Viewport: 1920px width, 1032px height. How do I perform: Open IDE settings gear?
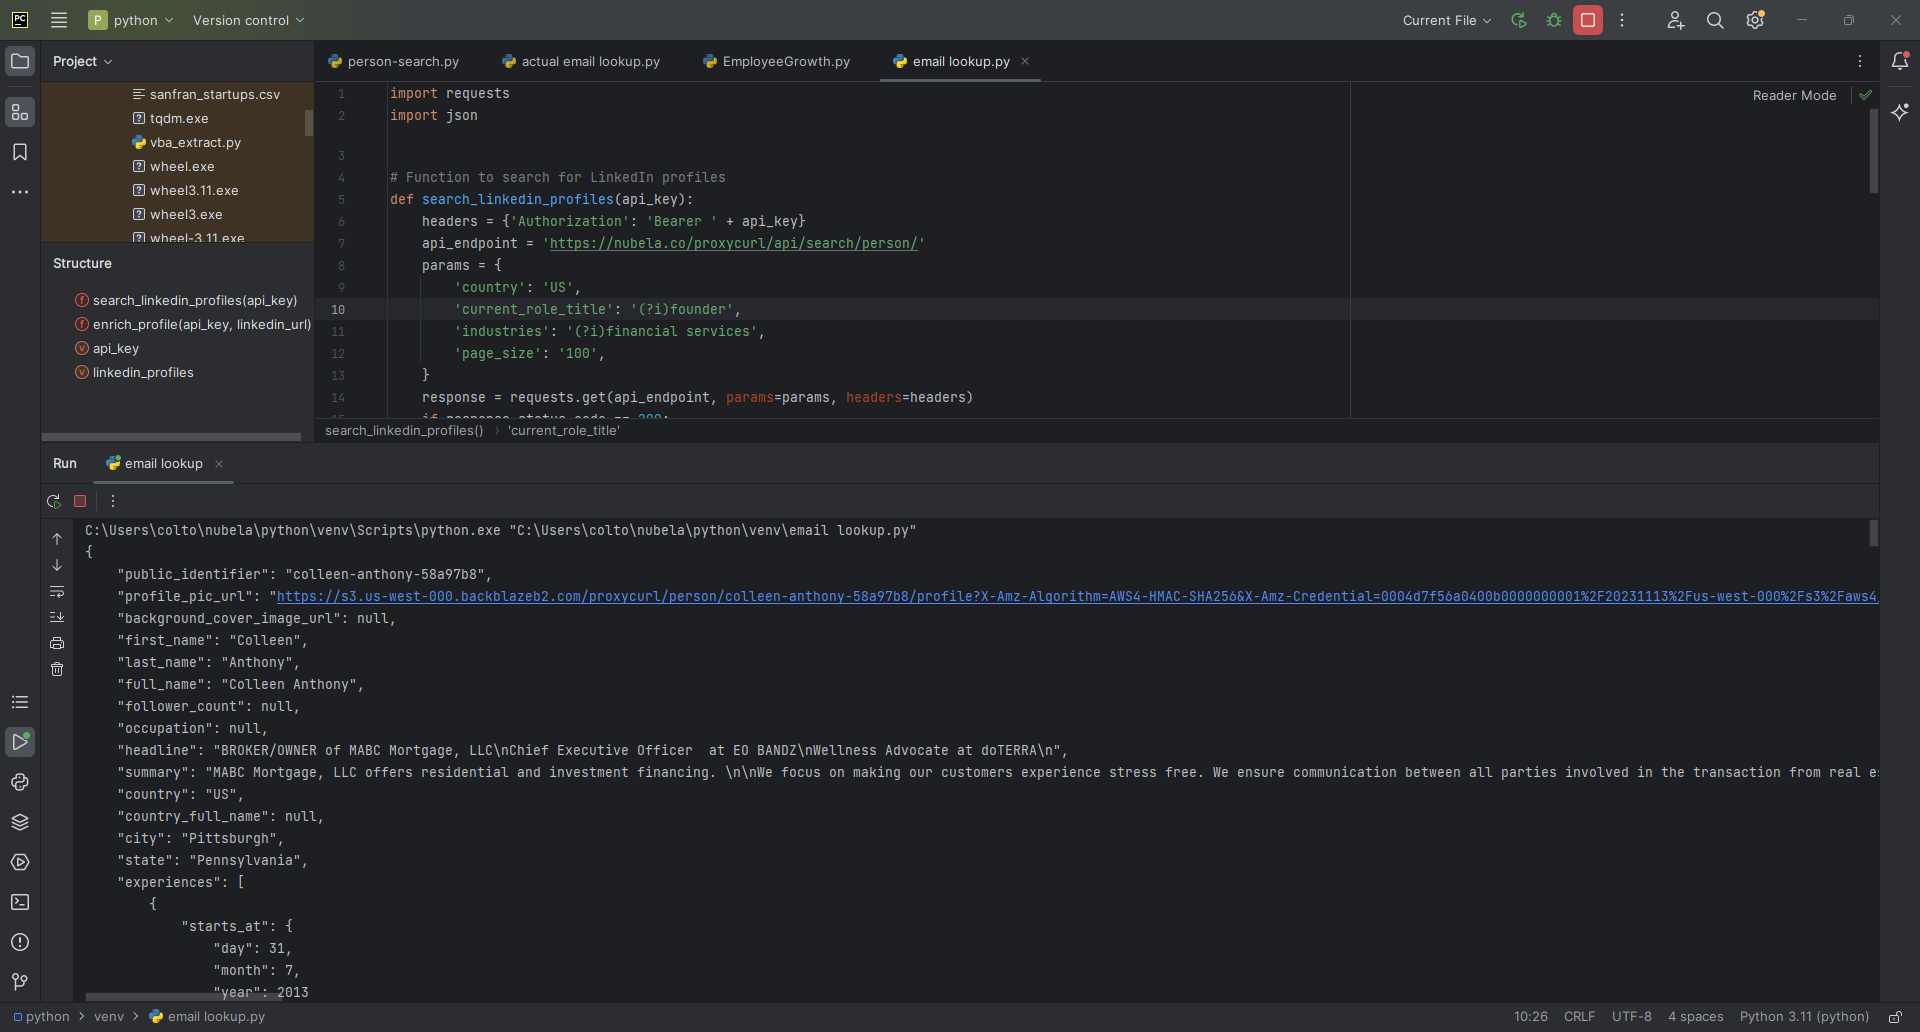[1755, 20]
